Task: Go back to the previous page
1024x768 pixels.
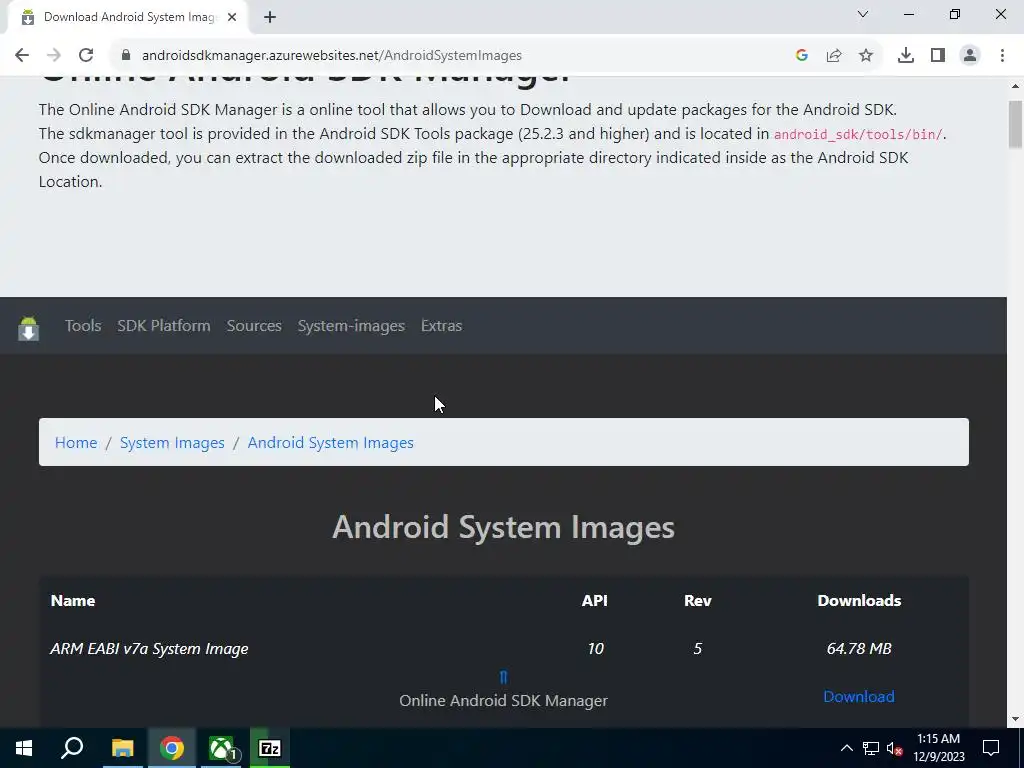Action: tap(22, 56)
